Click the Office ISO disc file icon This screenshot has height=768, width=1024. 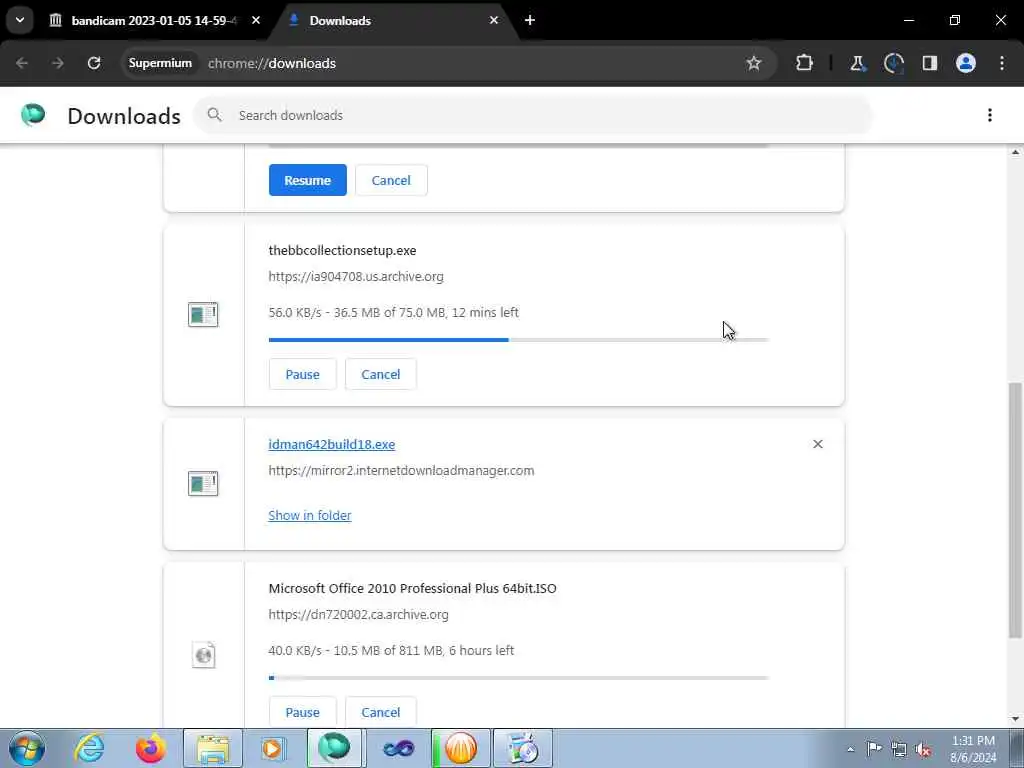pos(204,655)
